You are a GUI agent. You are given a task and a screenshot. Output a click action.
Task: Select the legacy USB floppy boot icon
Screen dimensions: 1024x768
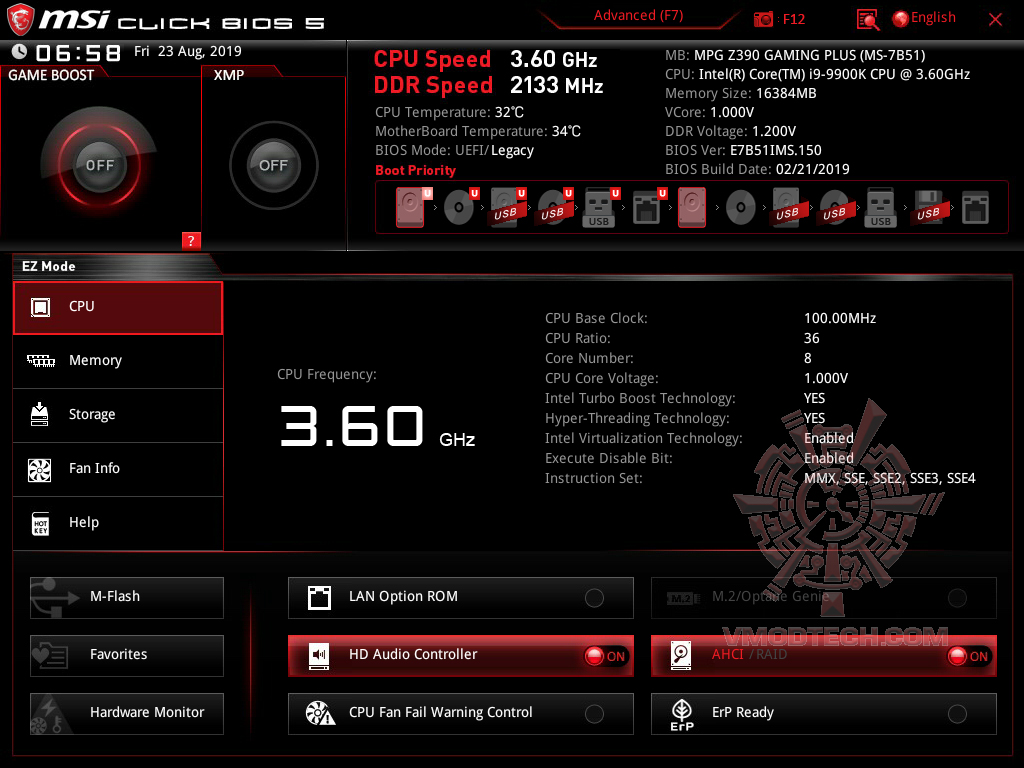[928, 208]
